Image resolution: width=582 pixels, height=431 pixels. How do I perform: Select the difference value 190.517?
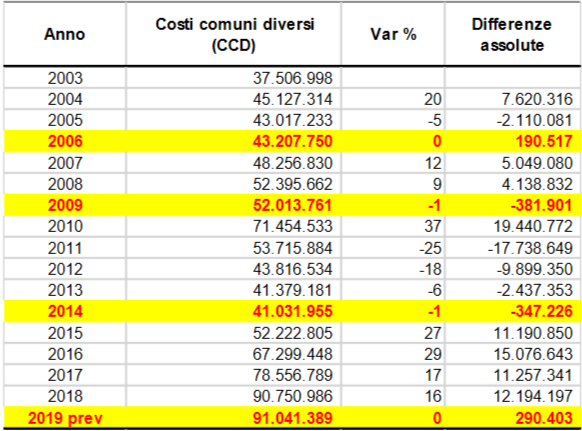[x=544, y=141]
